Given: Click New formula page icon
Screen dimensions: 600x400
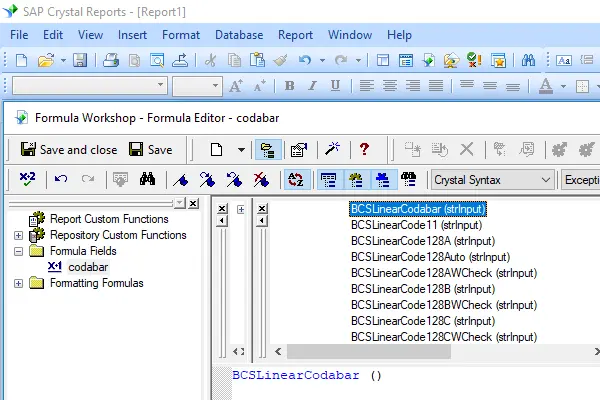Looking at the screenshot, I should (217, 149).
